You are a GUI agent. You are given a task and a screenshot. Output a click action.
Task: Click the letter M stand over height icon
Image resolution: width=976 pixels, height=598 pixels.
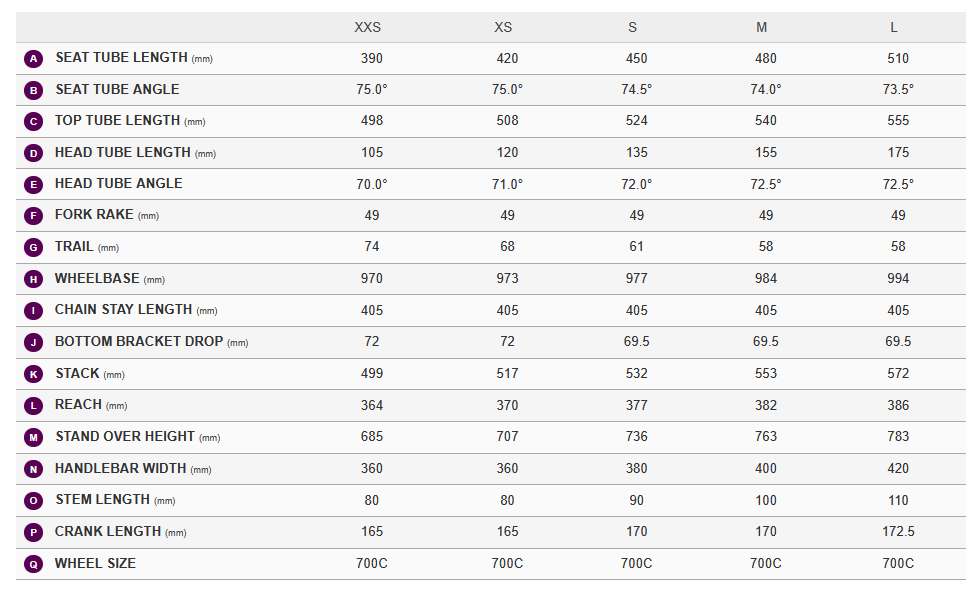[x=33, y=437]
